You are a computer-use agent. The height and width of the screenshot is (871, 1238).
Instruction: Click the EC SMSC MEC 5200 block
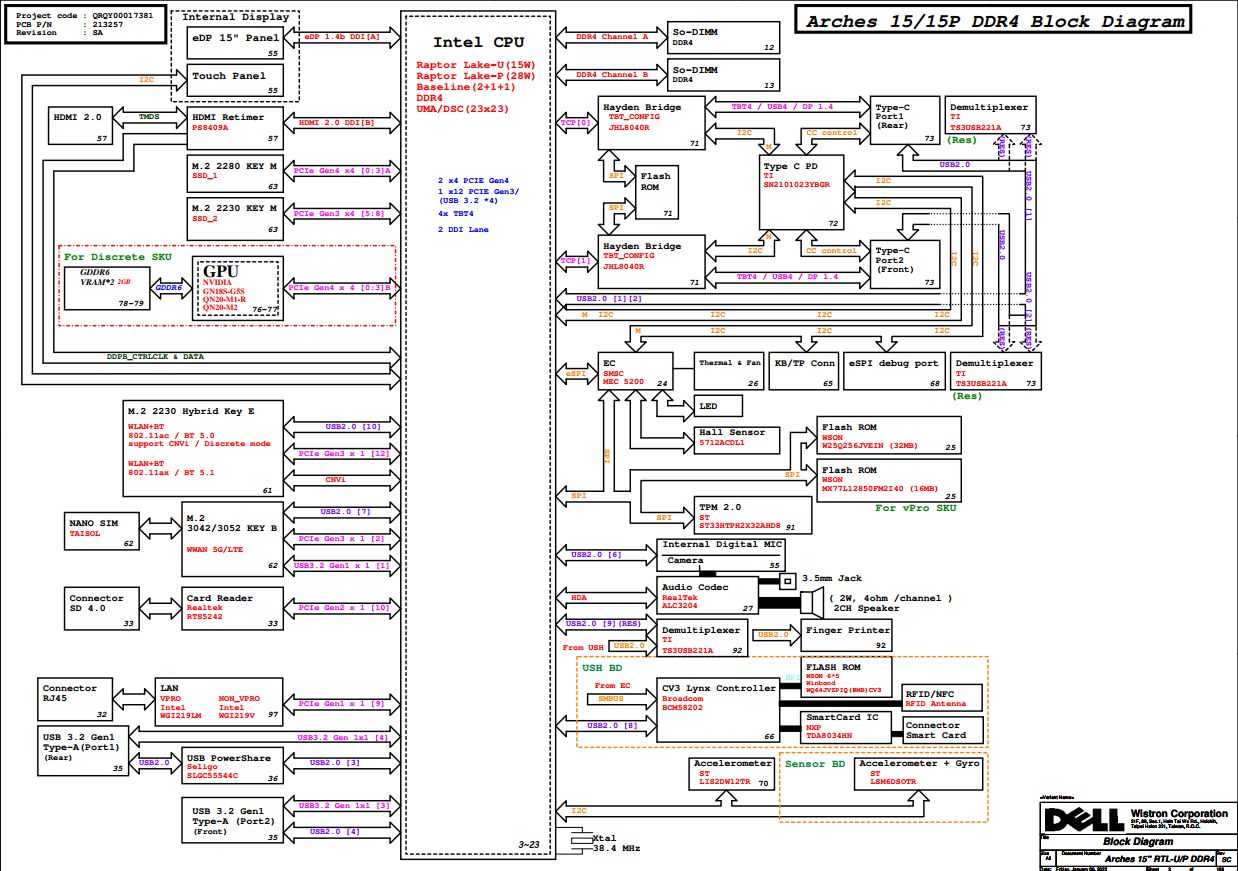pyautogui.click(x=635, y=371)
